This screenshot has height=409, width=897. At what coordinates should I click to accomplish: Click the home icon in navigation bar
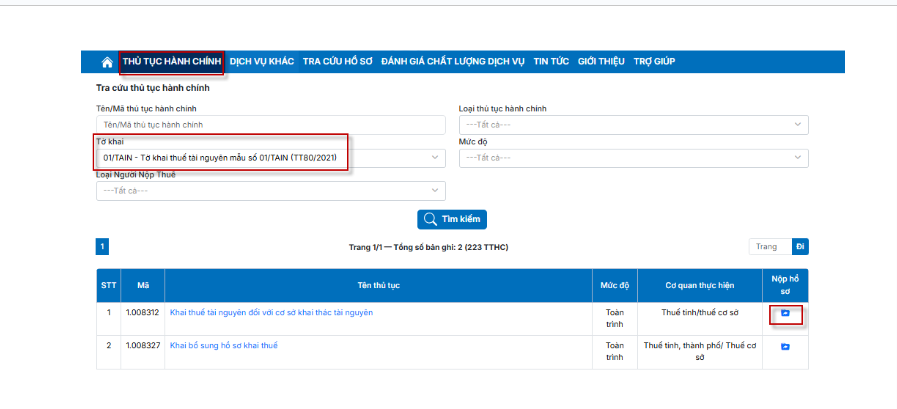click(x=107, y=62)
